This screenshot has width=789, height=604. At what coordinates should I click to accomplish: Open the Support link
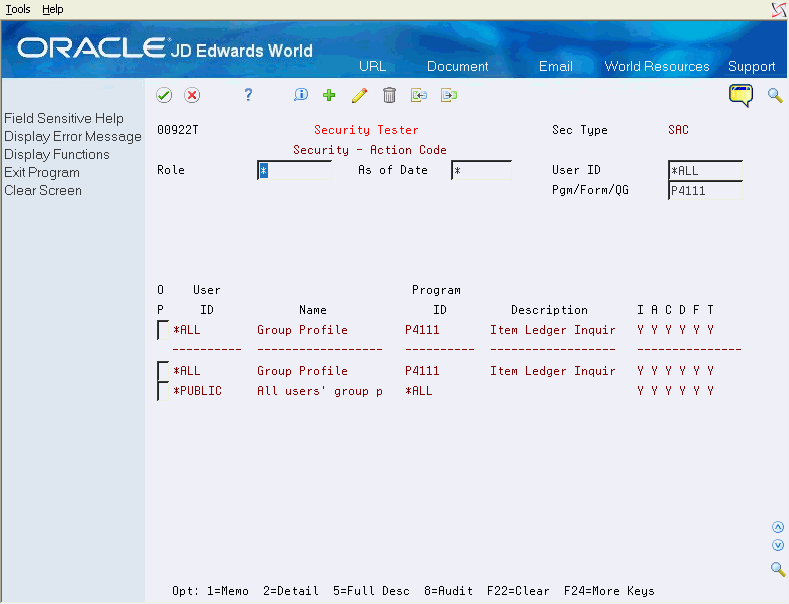pyautogui.click(x=751, y=66)
